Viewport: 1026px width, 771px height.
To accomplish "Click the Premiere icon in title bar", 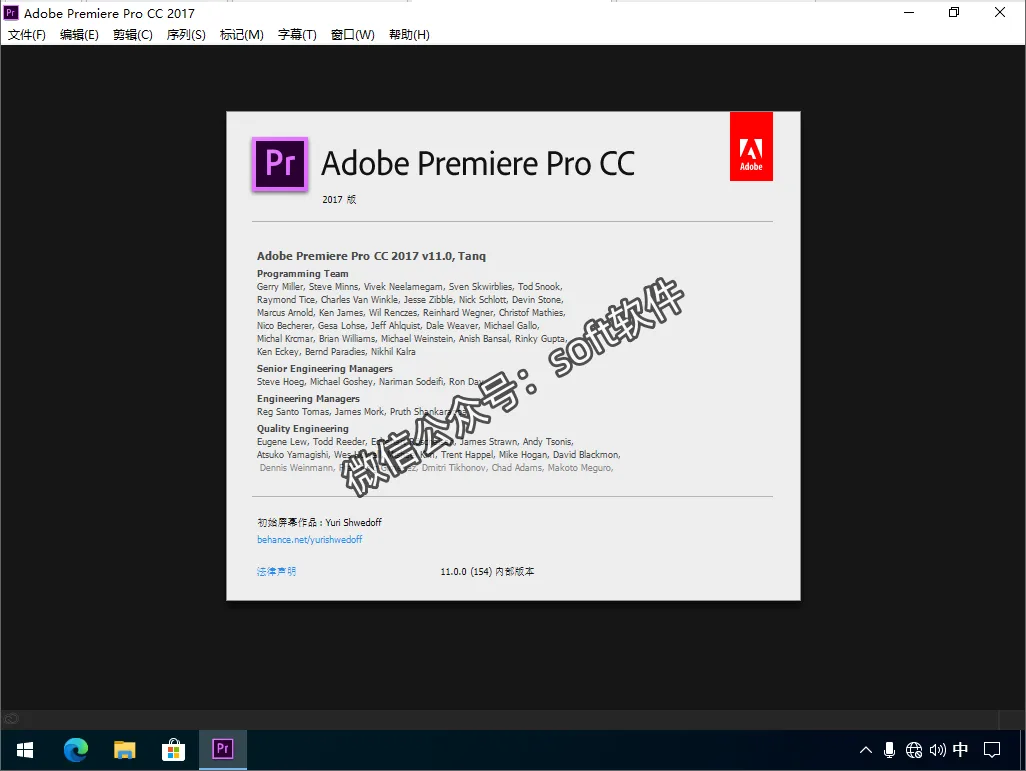I will pos(11,12).
